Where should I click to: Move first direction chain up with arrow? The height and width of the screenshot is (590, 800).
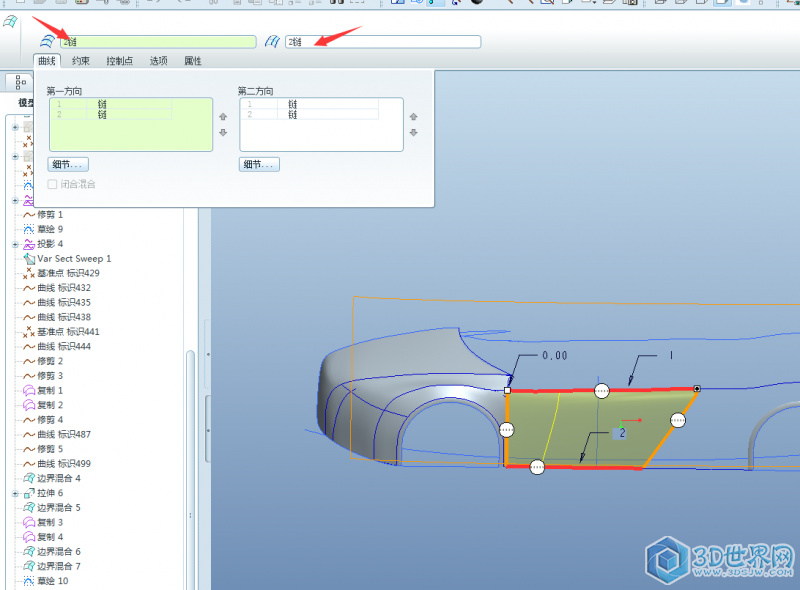pos(222,117)
